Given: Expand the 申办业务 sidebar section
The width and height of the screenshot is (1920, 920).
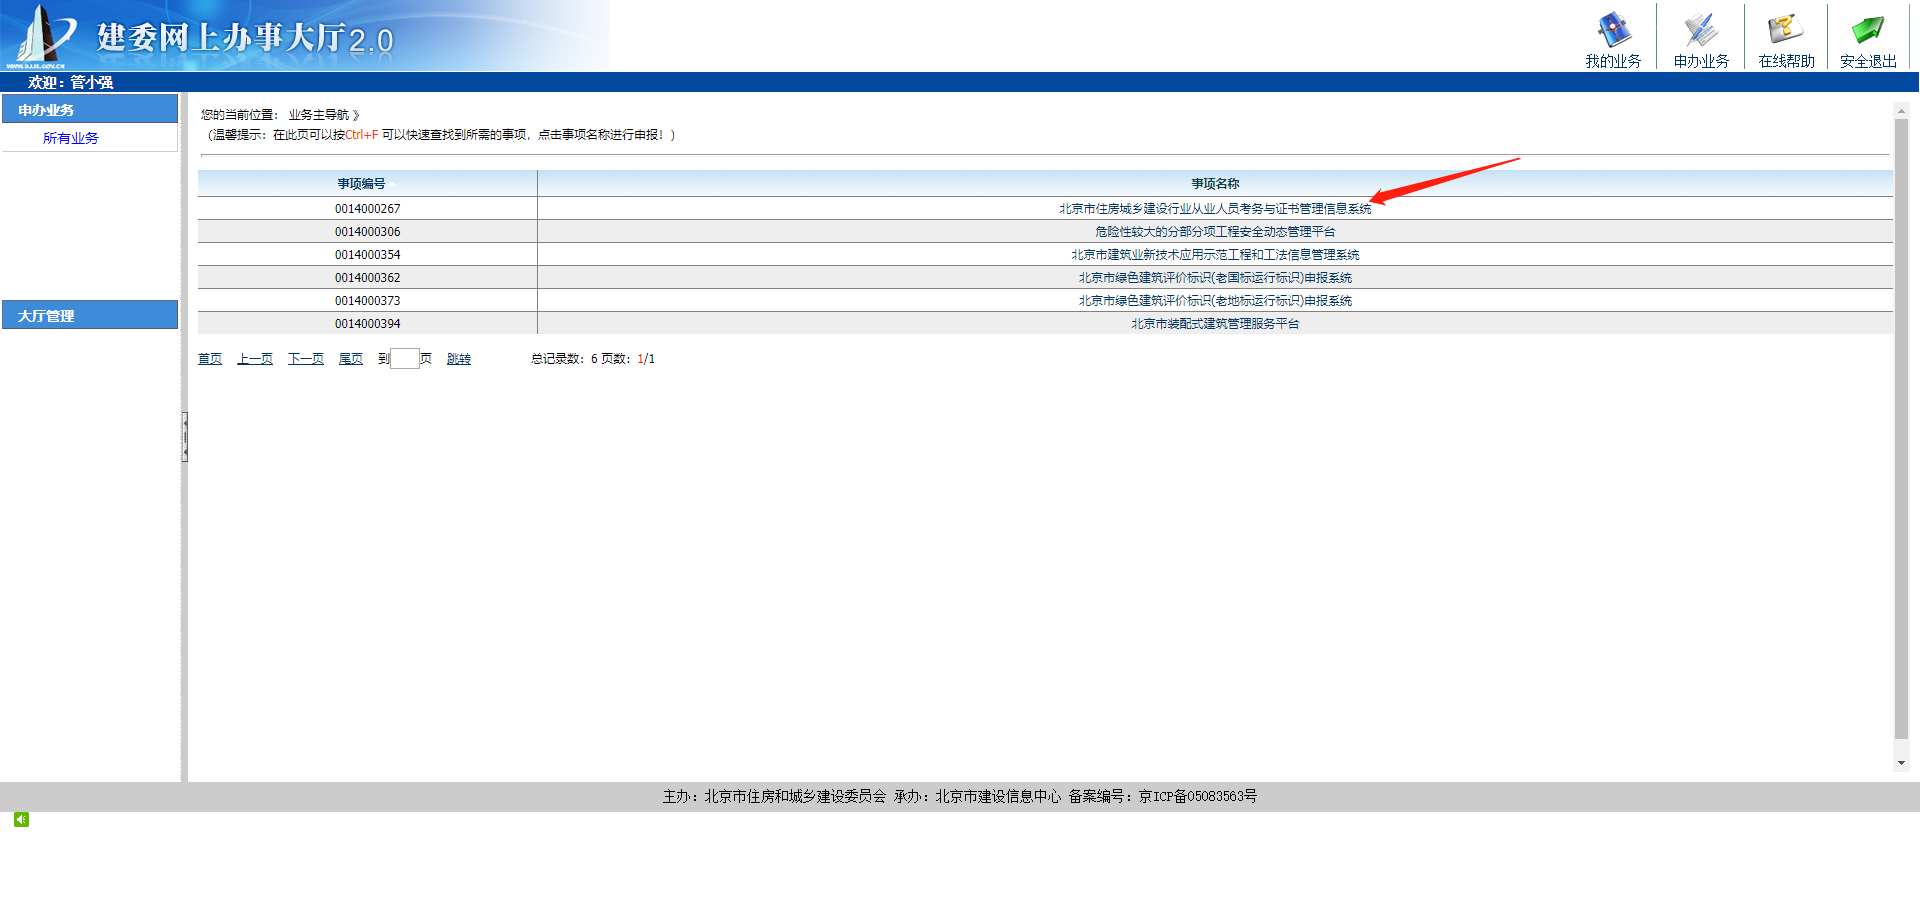Looking at the screenshot, I should [x=90, y=109].
